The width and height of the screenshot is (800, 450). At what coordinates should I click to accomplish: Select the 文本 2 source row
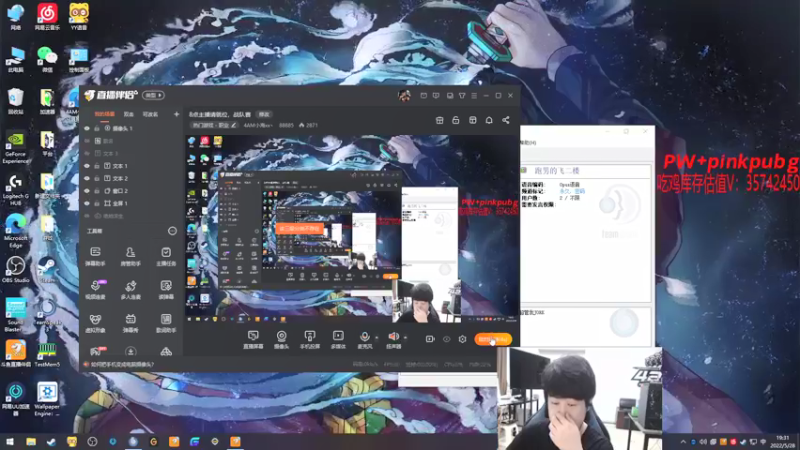pos(132,179)
